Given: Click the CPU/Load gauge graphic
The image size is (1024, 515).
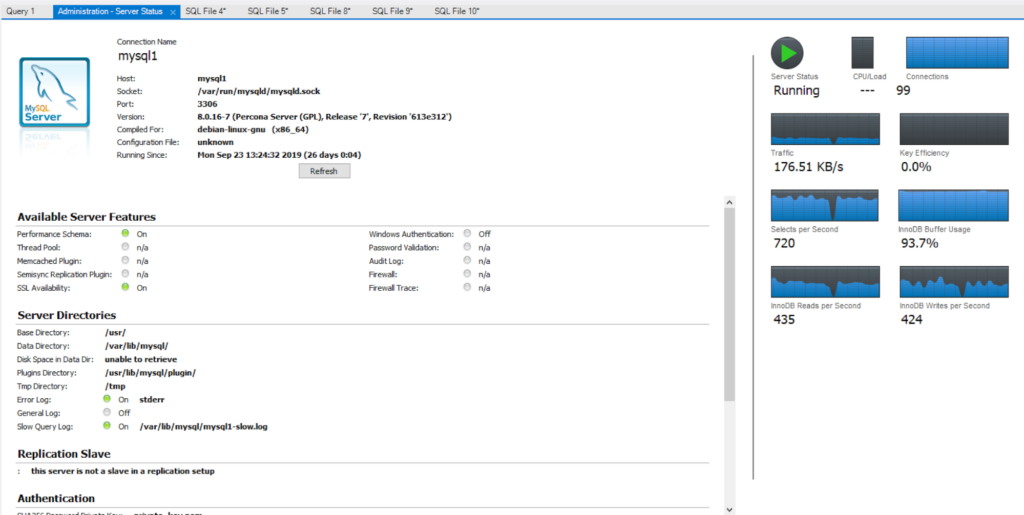Looking at the screenshot, I should 862,53.
